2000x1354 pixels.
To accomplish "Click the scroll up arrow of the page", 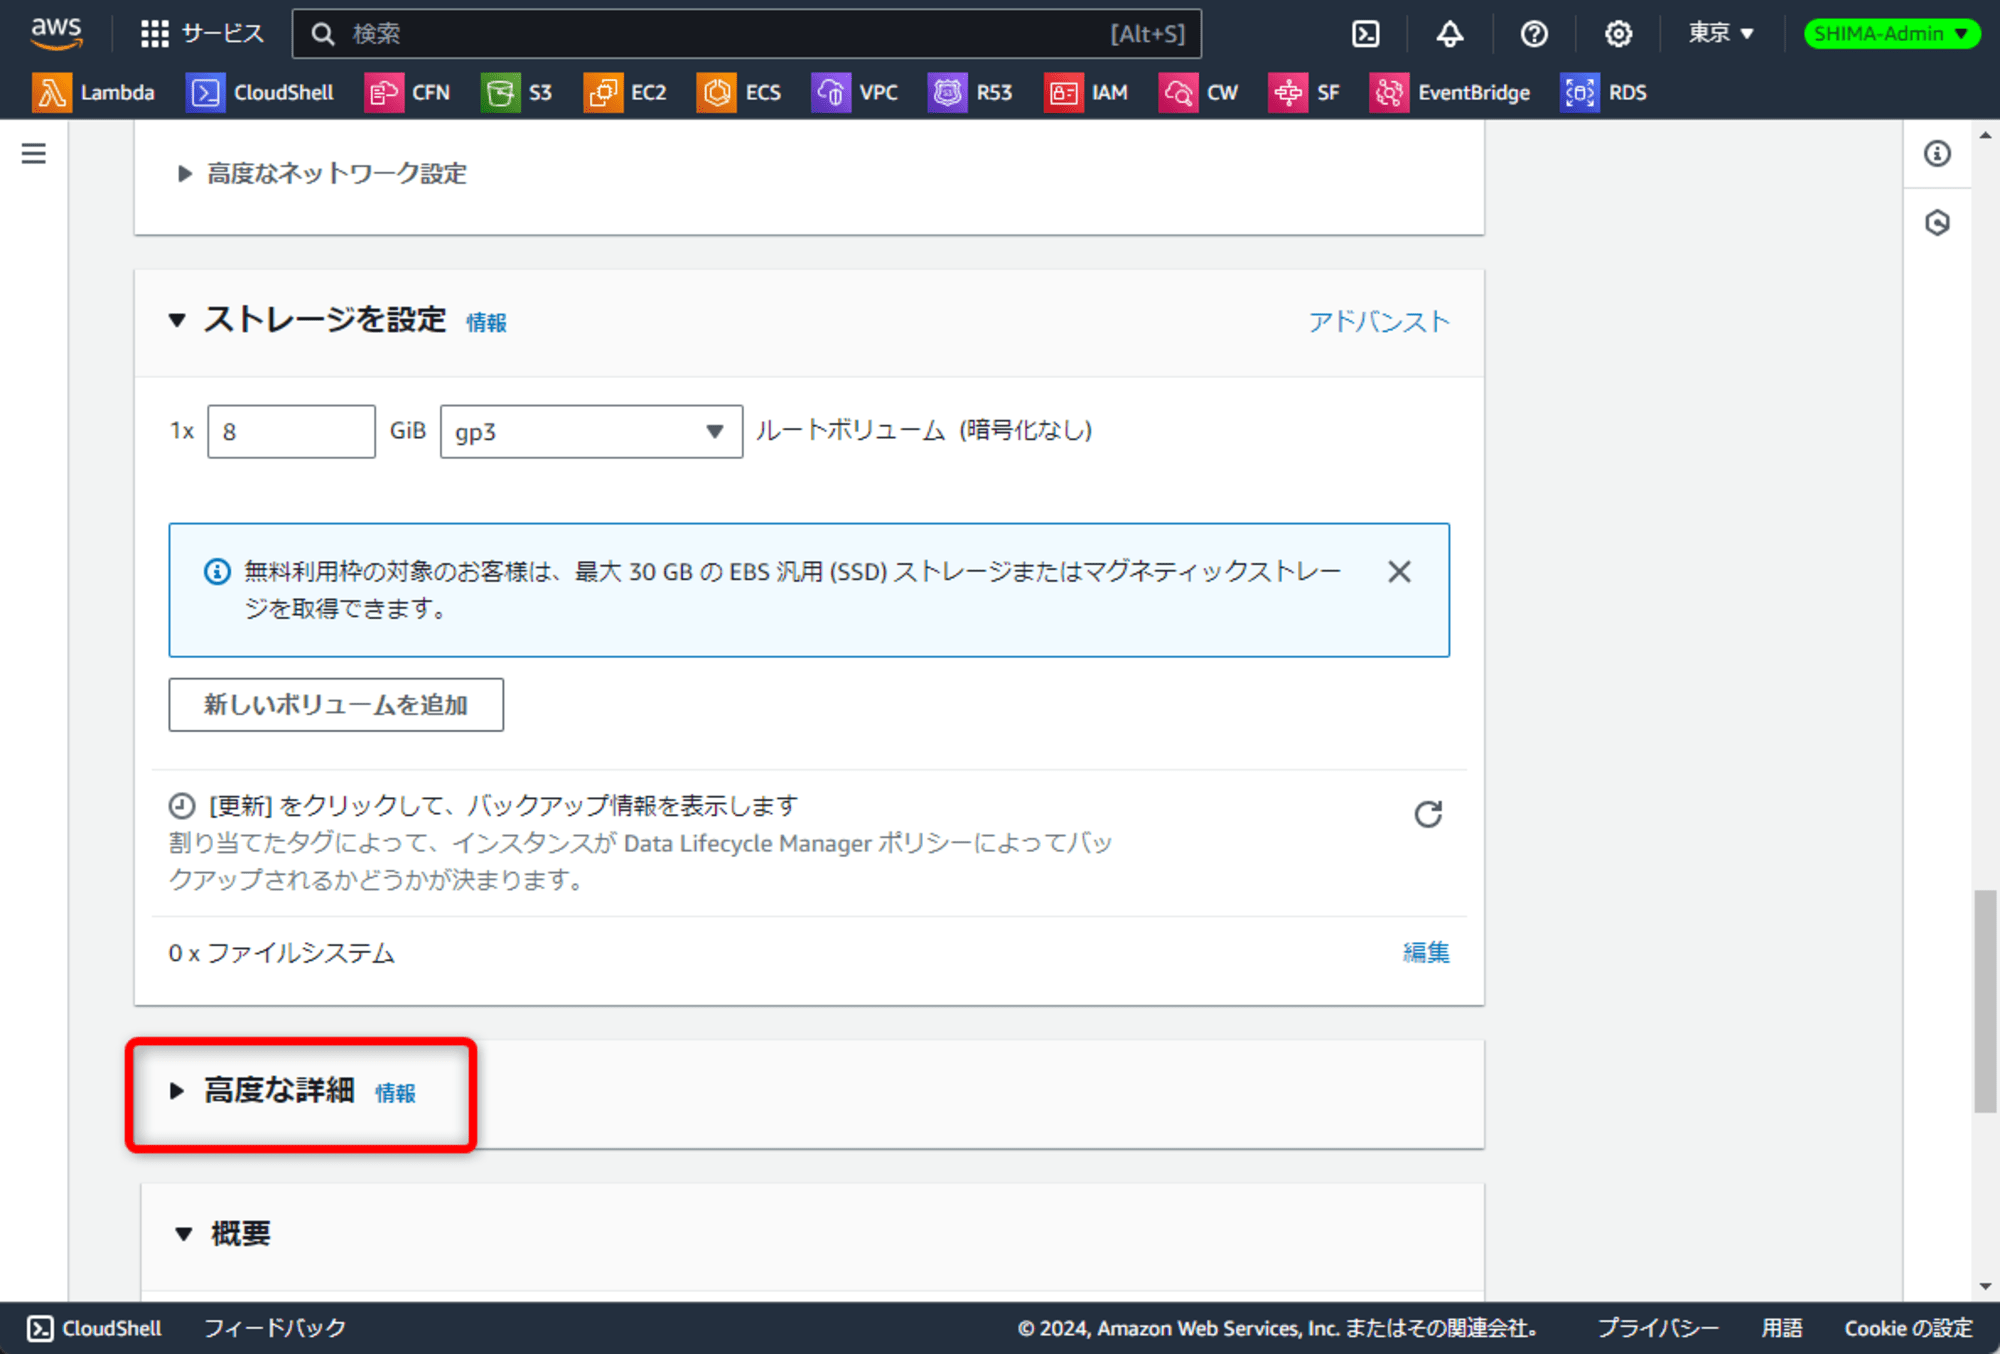I will (1985, 135).
